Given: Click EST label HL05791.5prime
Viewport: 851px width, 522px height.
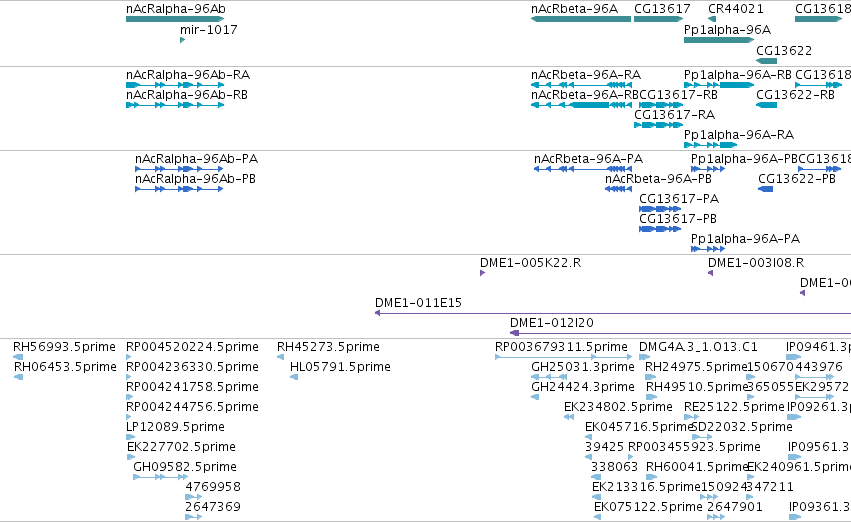Looking at the screenshot, I should (x=340, y=367).
